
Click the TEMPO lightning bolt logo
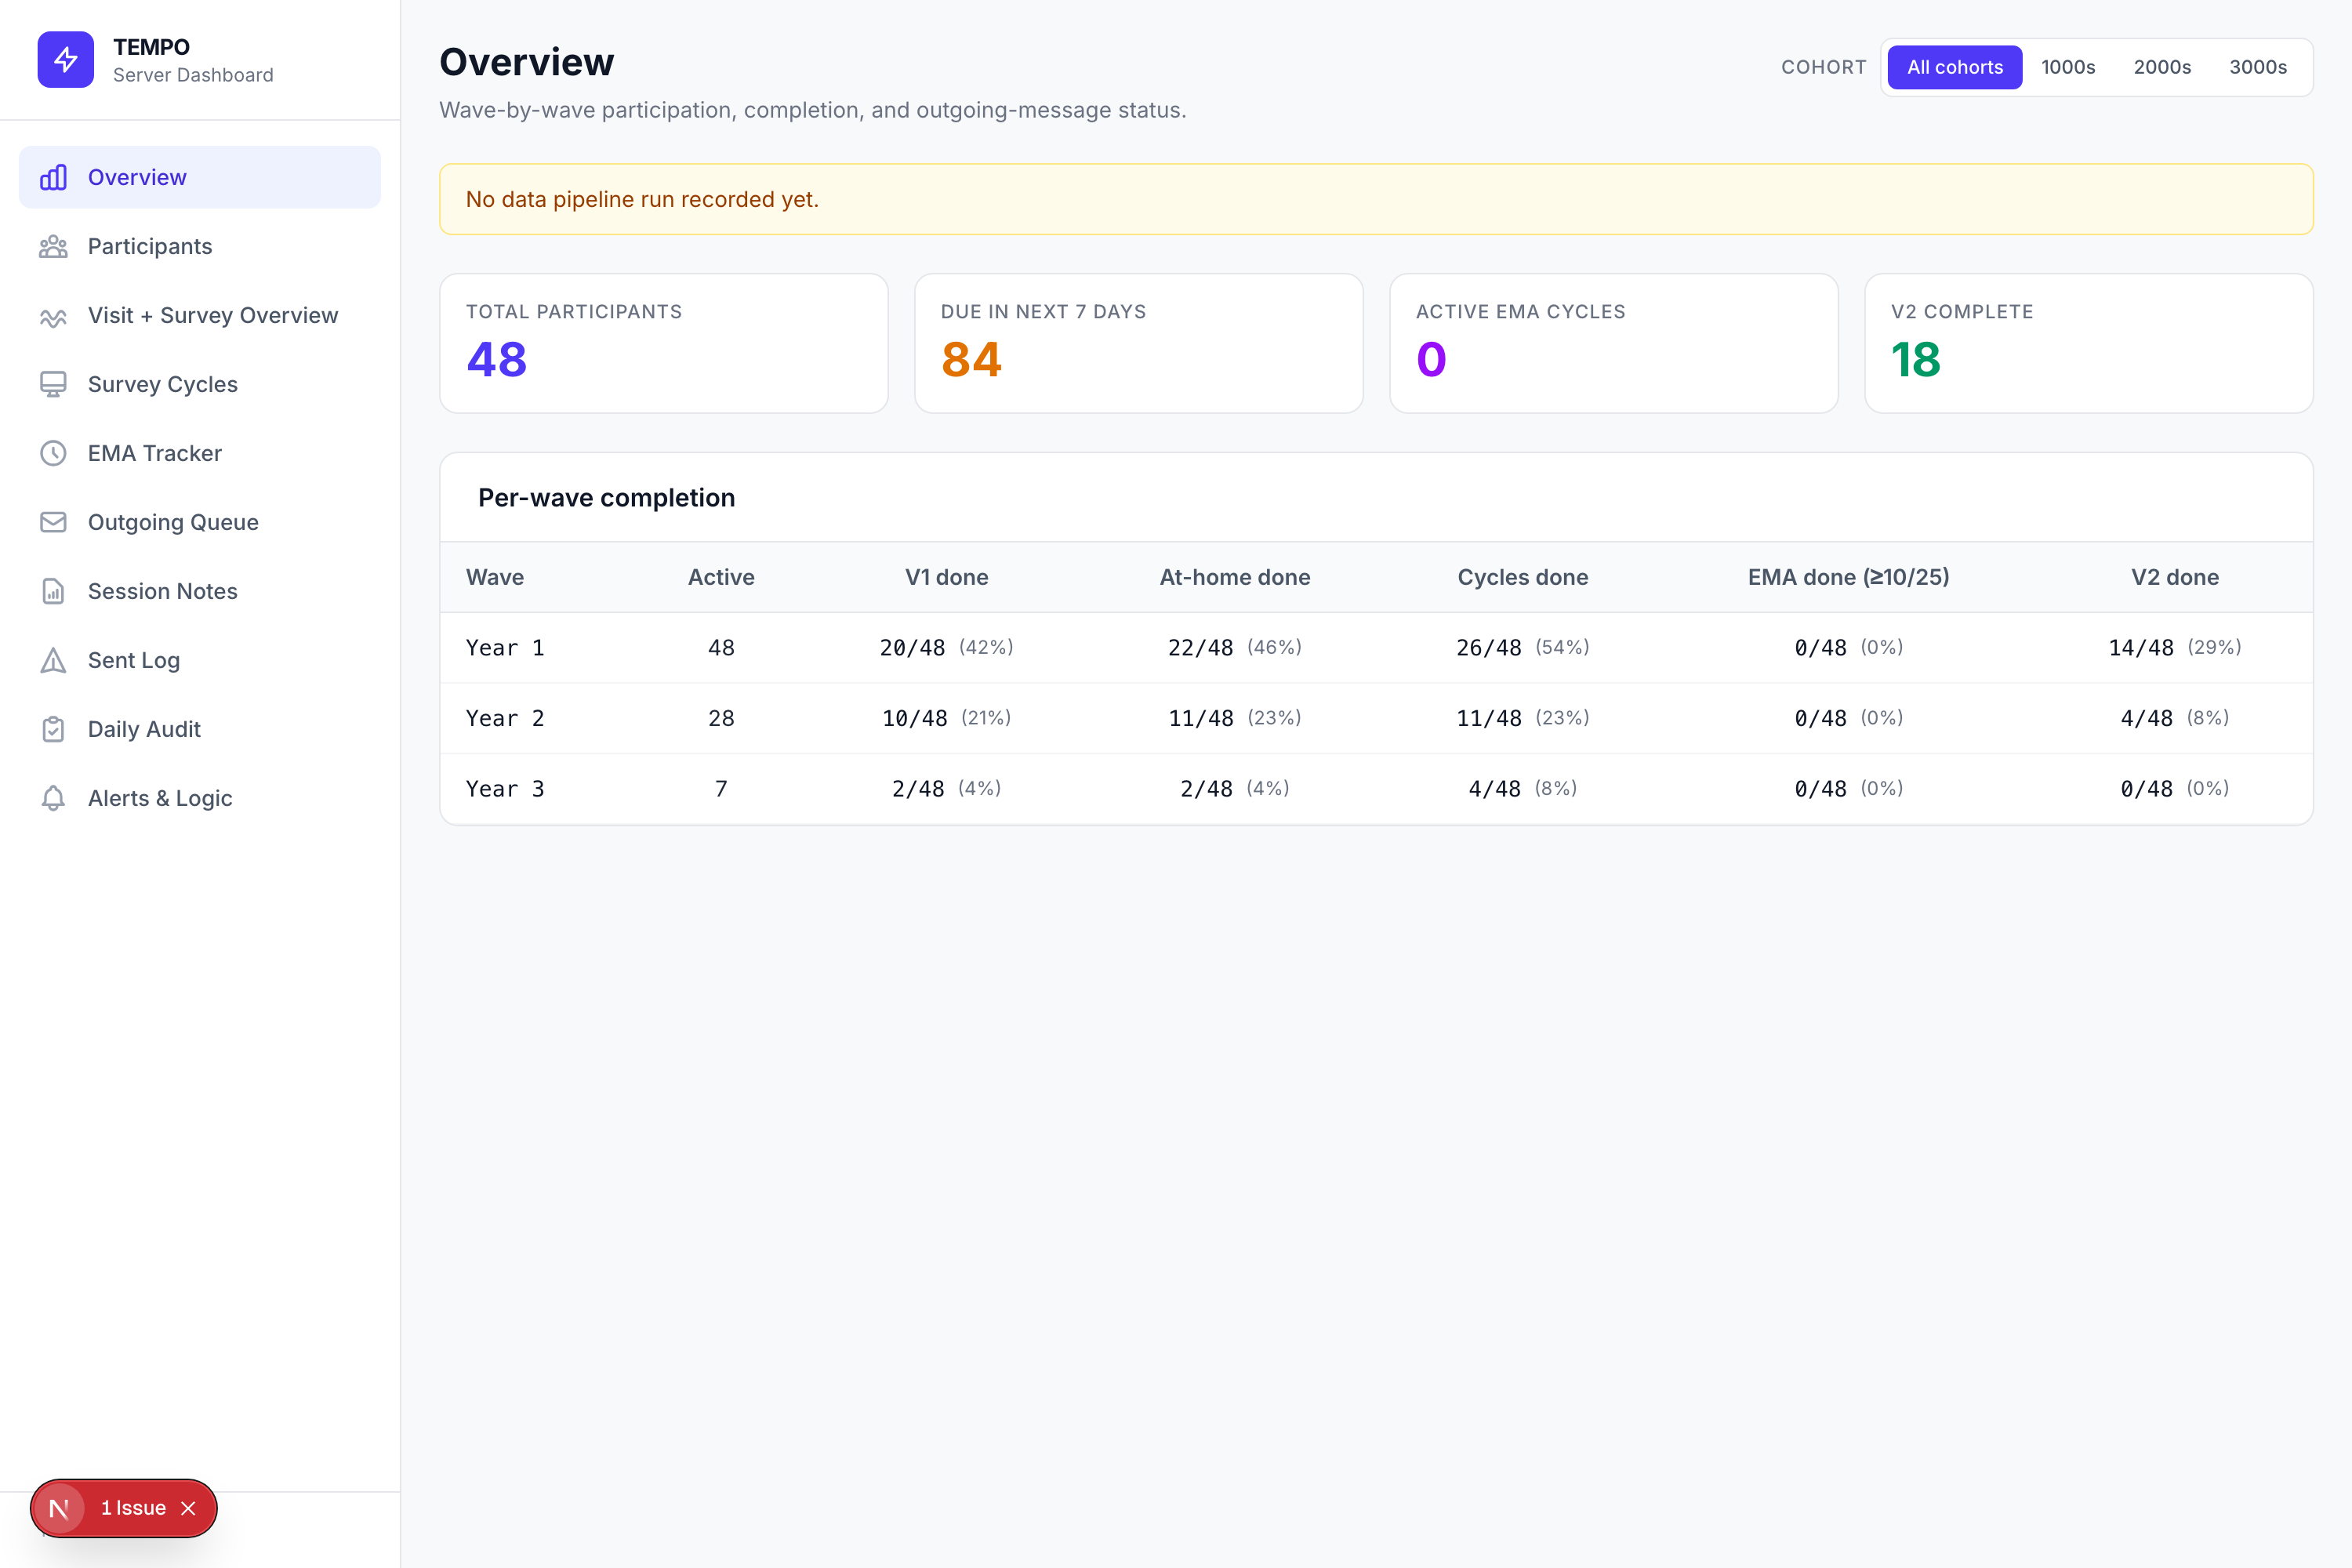[66, 60]
